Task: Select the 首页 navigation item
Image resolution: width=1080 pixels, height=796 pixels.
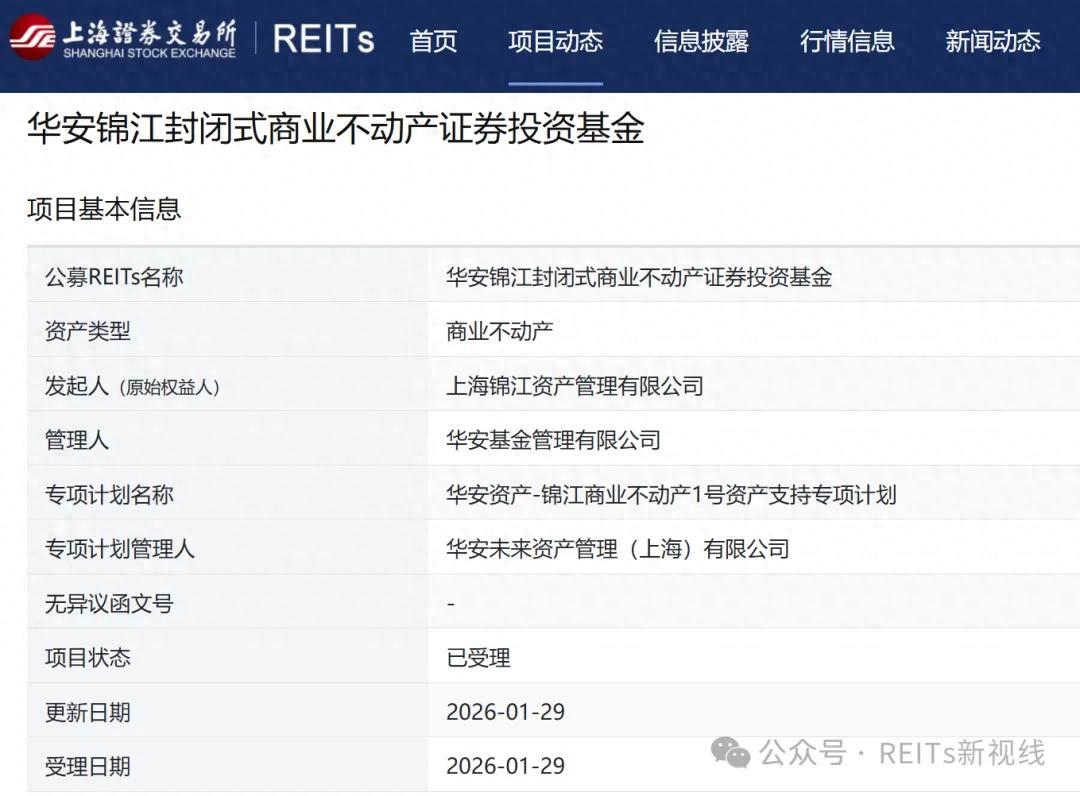Action: (432, 42)
